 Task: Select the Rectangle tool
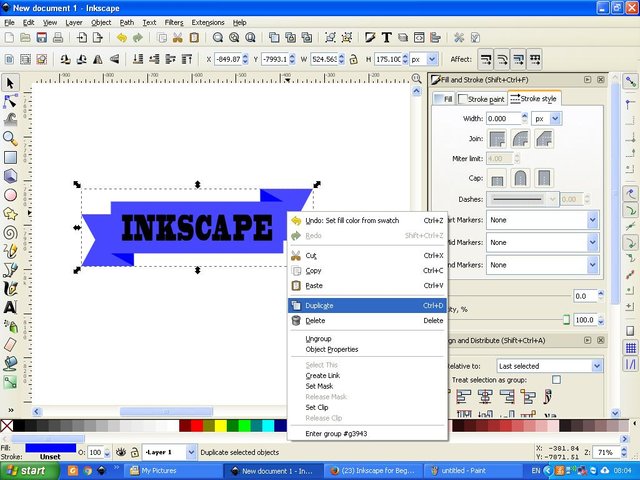(10, 157)
